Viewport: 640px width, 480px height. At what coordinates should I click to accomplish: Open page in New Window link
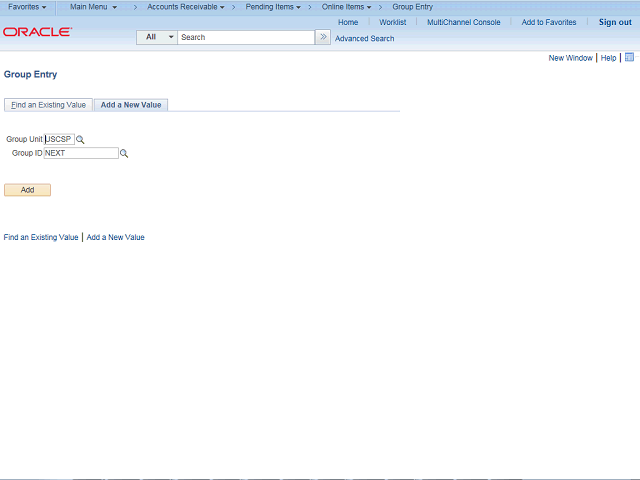[570, 58]
